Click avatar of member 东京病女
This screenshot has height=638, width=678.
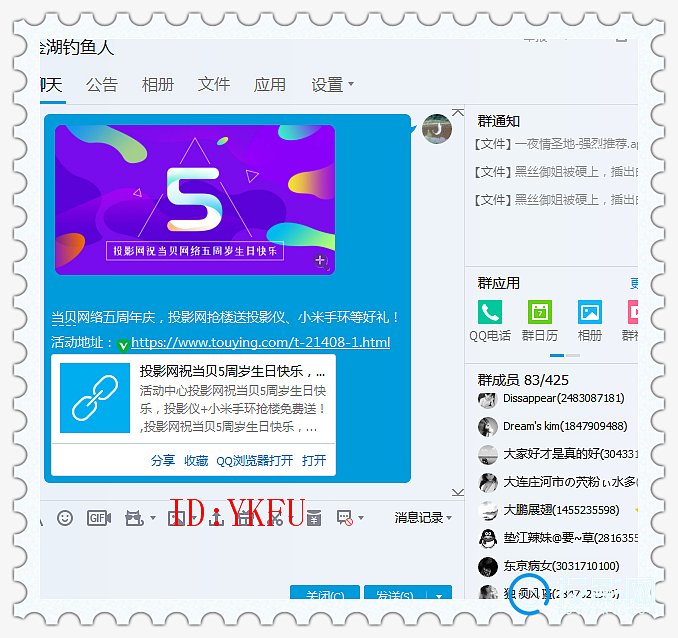(x=487, y=566)
